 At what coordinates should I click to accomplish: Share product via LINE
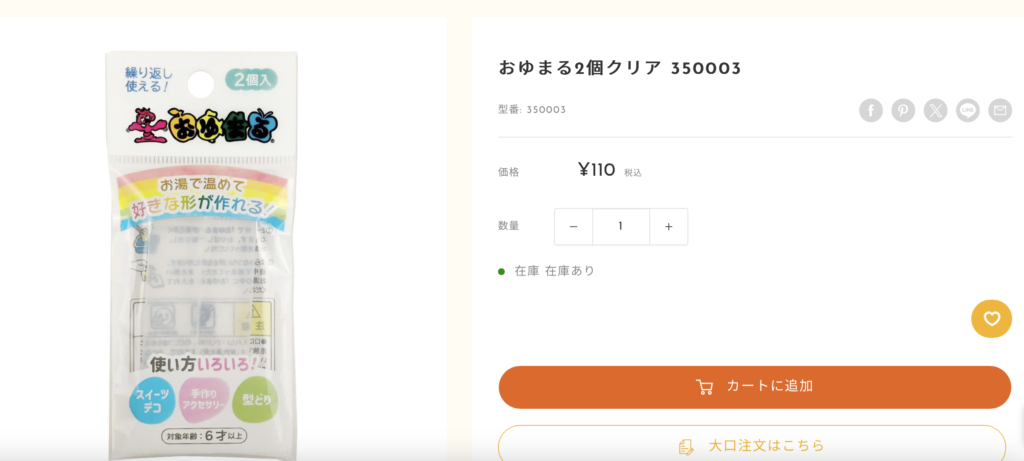[x=968, y=110]
